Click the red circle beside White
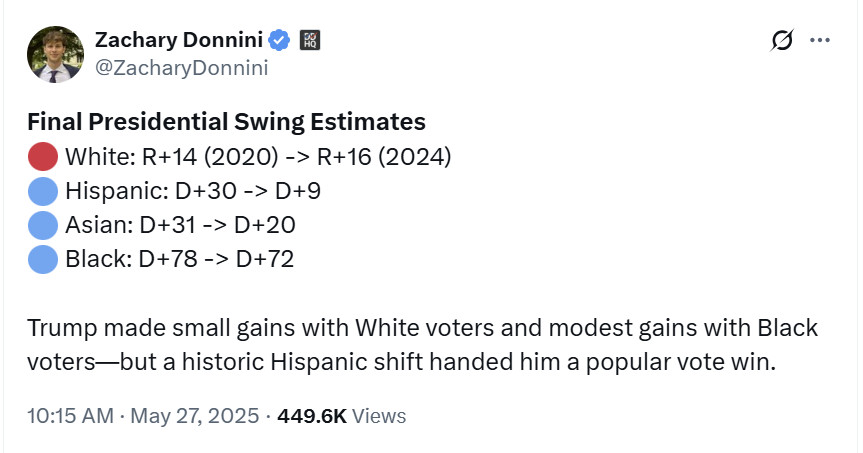863x453 pixels. coord(43,157)
